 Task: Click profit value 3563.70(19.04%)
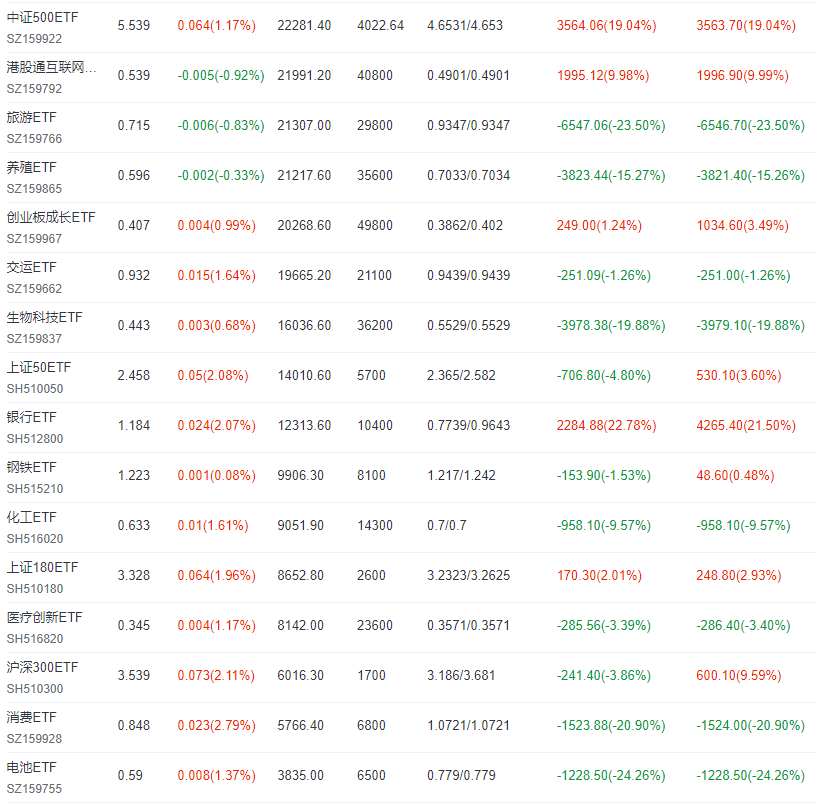pos(746,26)
